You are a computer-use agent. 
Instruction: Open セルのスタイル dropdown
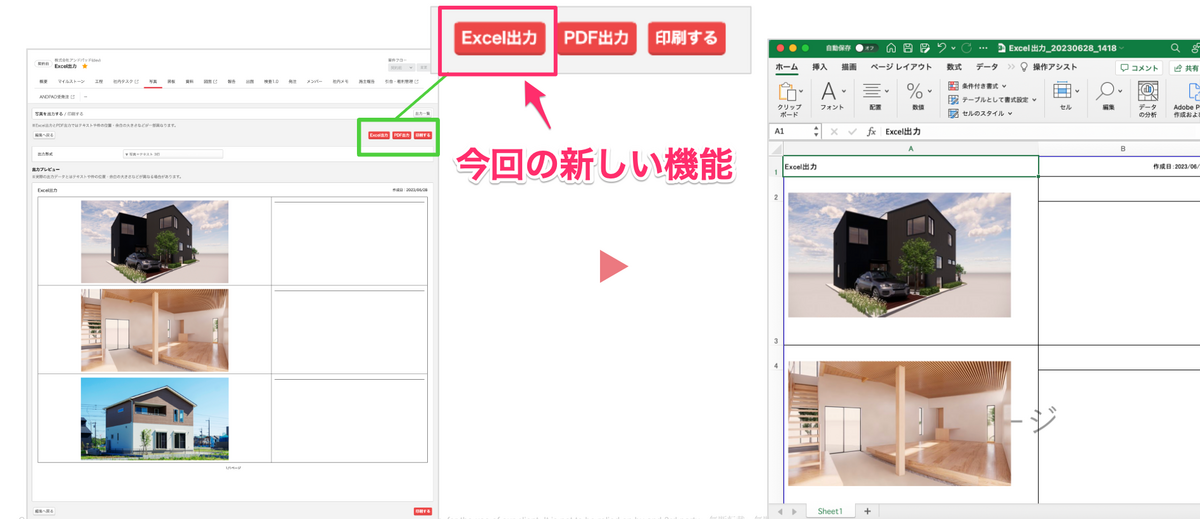point(980,113)
